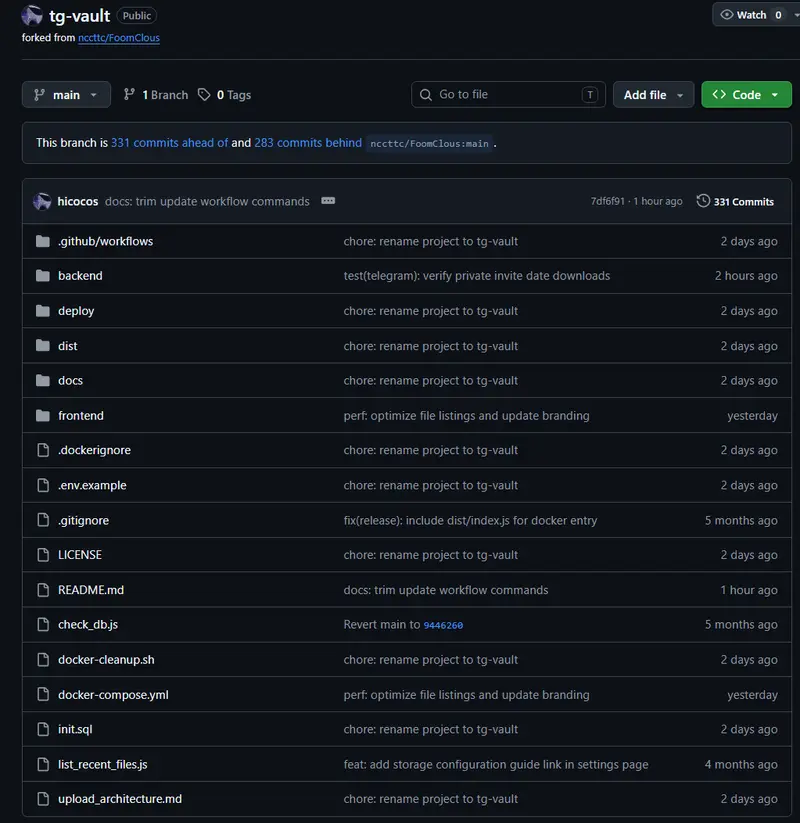Click the folder icon beside .github/workflows
This screenshot has height=823, width=800.
(43, 241)
